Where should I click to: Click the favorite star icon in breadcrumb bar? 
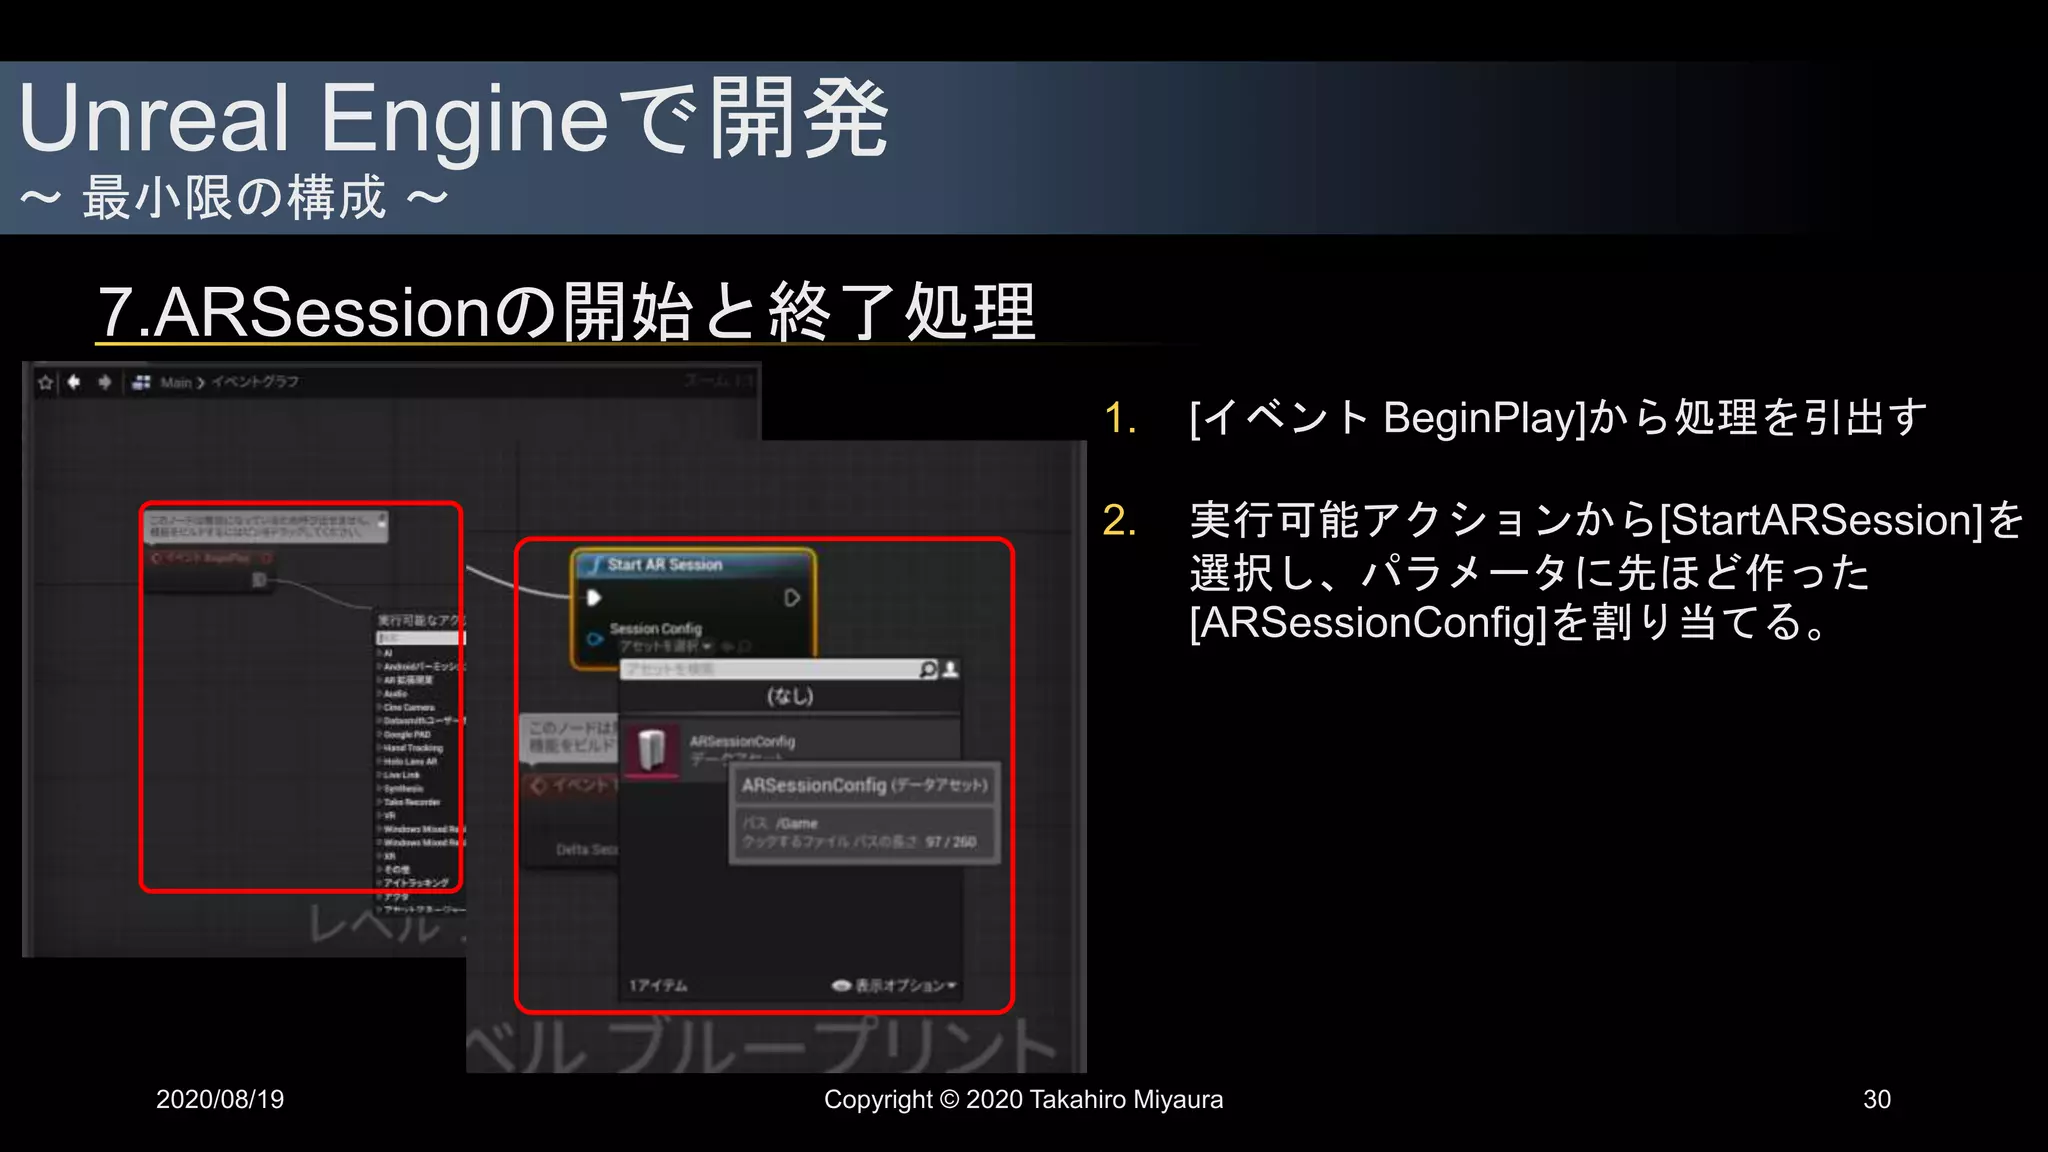45,382
